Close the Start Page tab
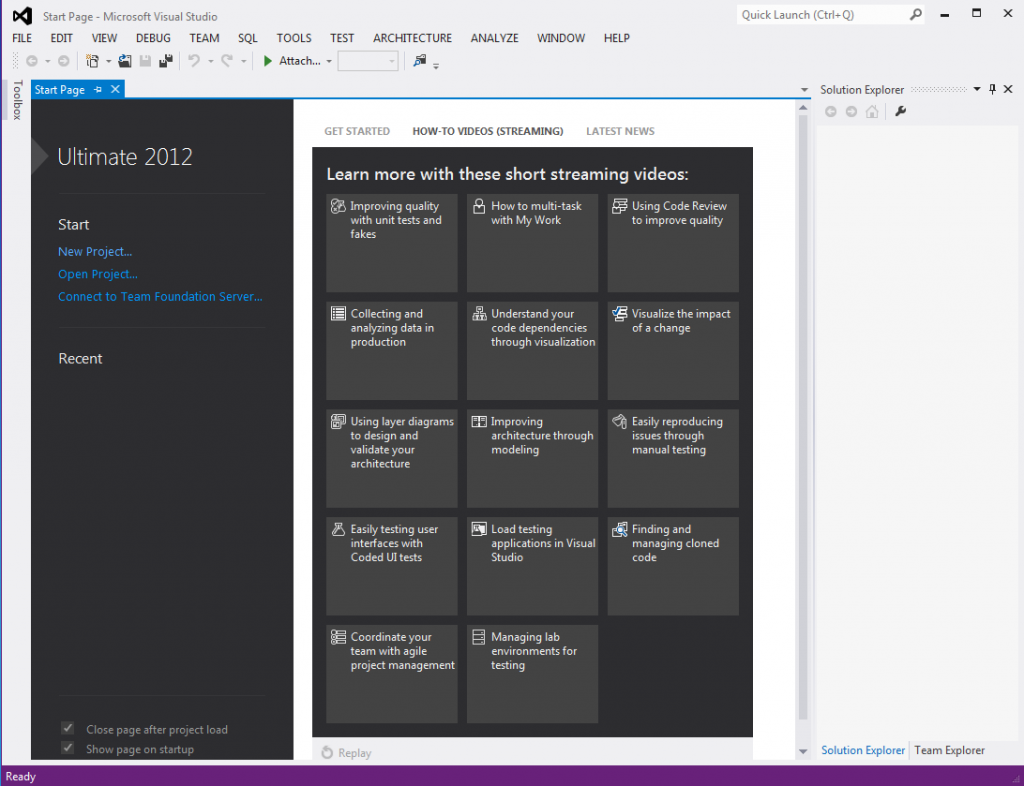The height and width of the screenshot is (786, 1024). coord(115,89)
